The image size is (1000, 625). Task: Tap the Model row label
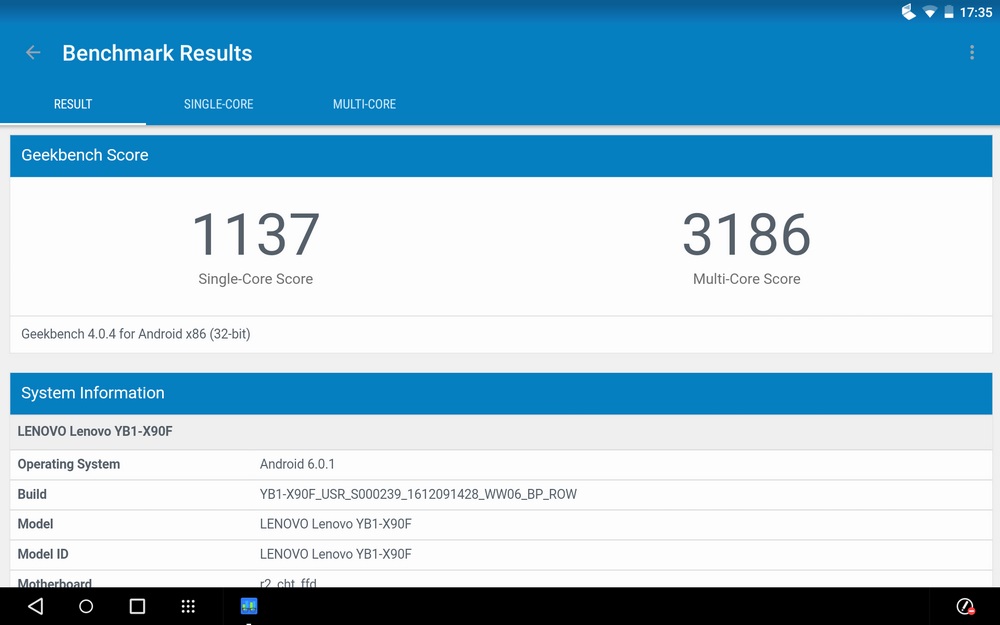(35, 524)
